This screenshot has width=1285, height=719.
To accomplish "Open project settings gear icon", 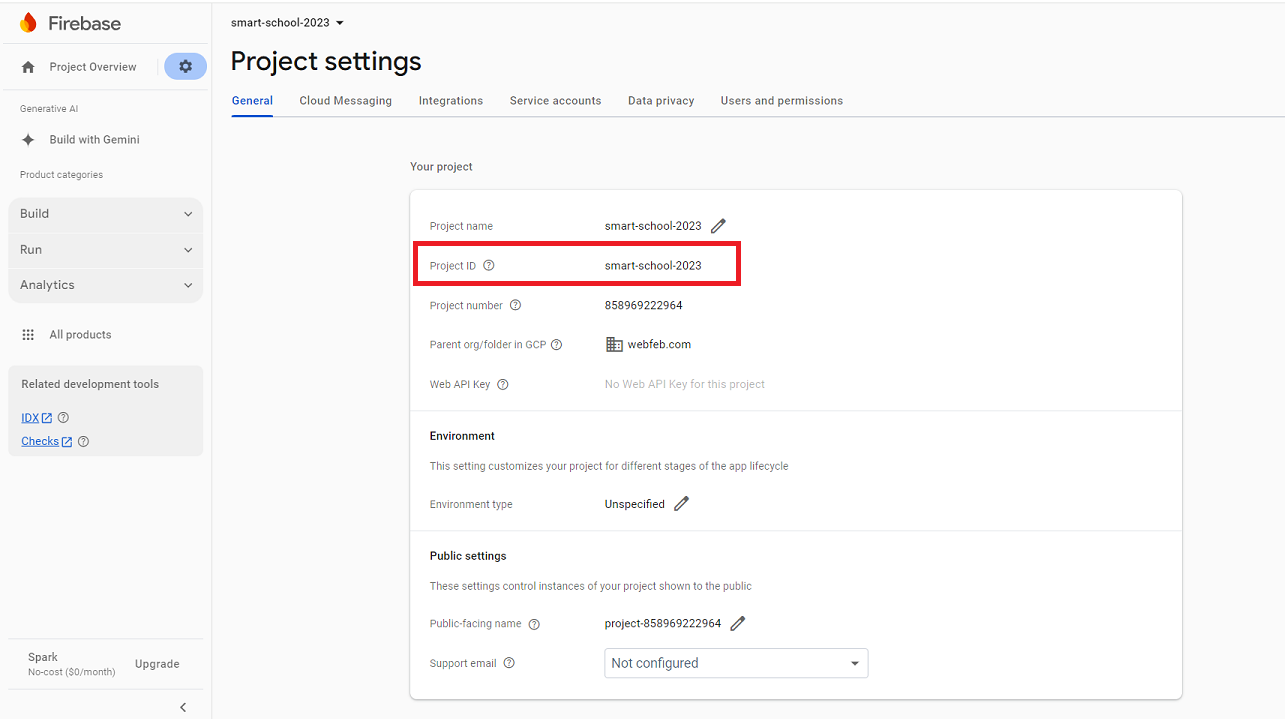I will [185, 67].
